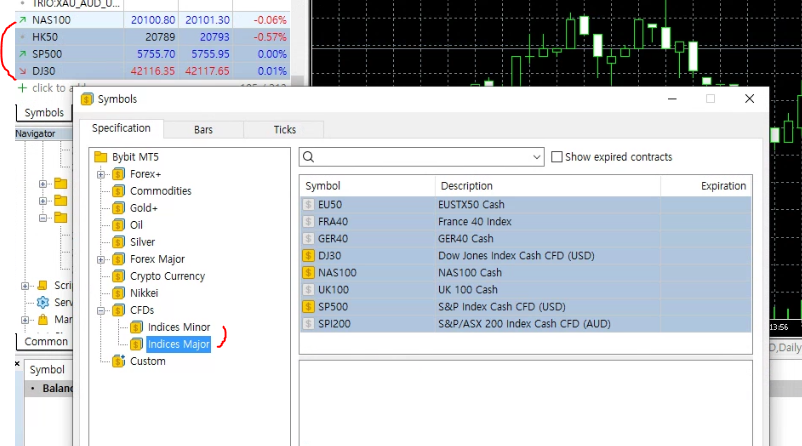This screenshot has height=446, width=802.
Task: Switch to the Ticks tab
Action: click(x=284, y=130)
